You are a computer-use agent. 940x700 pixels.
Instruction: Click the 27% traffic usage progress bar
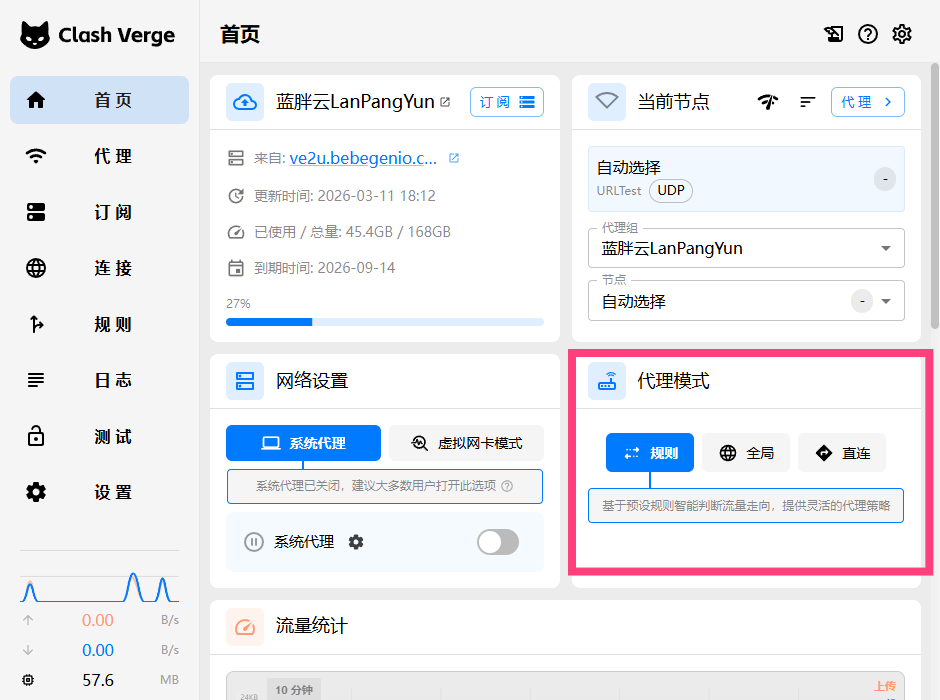click(385, 322)
